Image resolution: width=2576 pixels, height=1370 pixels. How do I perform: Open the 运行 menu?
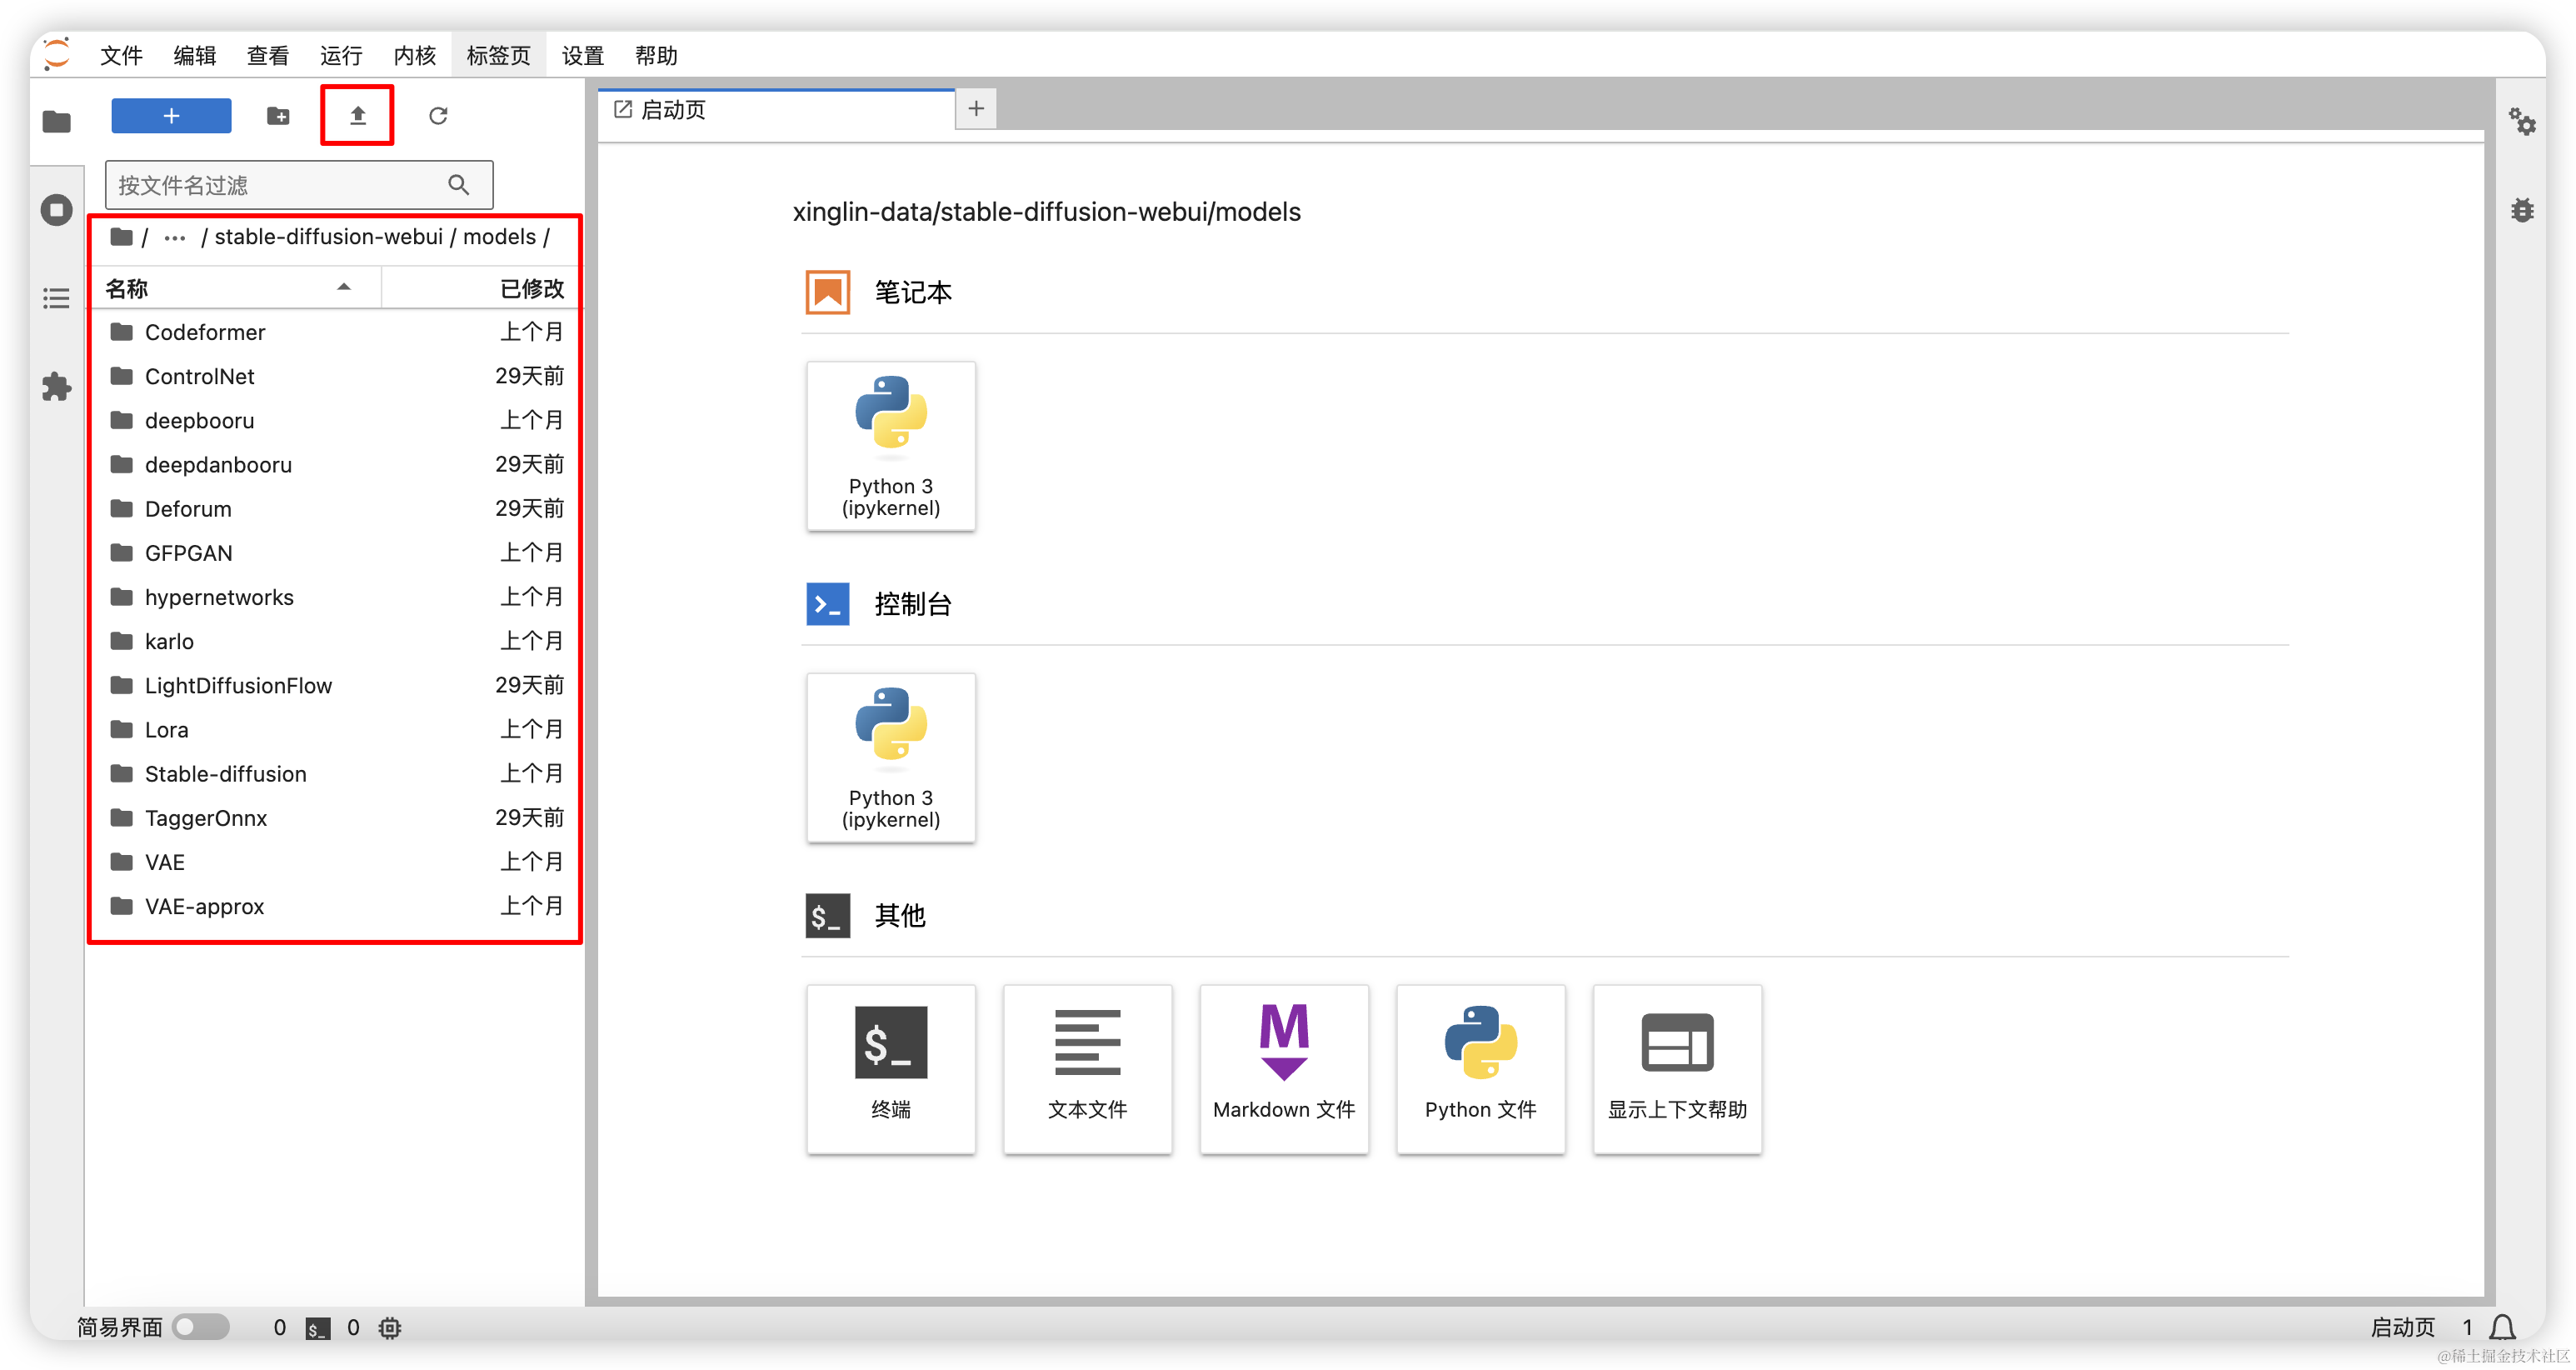[341, 55]
